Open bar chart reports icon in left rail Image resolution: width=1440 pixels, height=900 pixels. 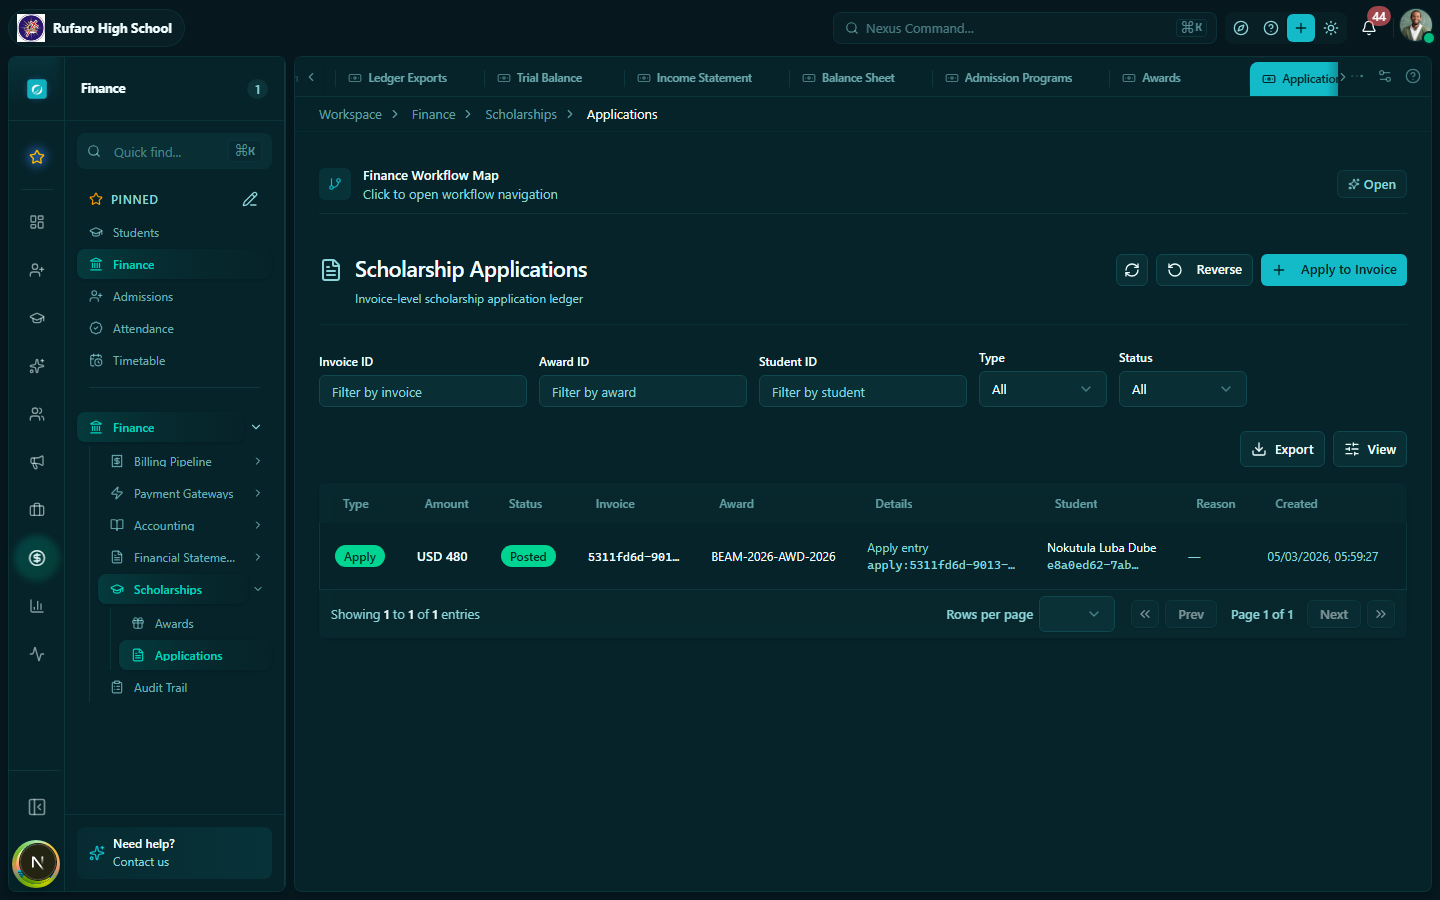[37, 606]
